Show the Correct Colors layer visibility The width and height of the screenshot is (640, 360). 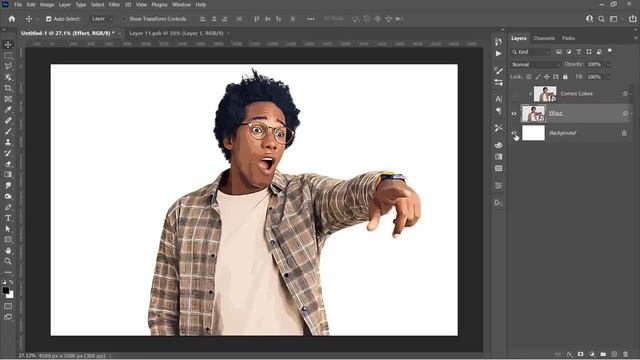[x=514, y=94]
